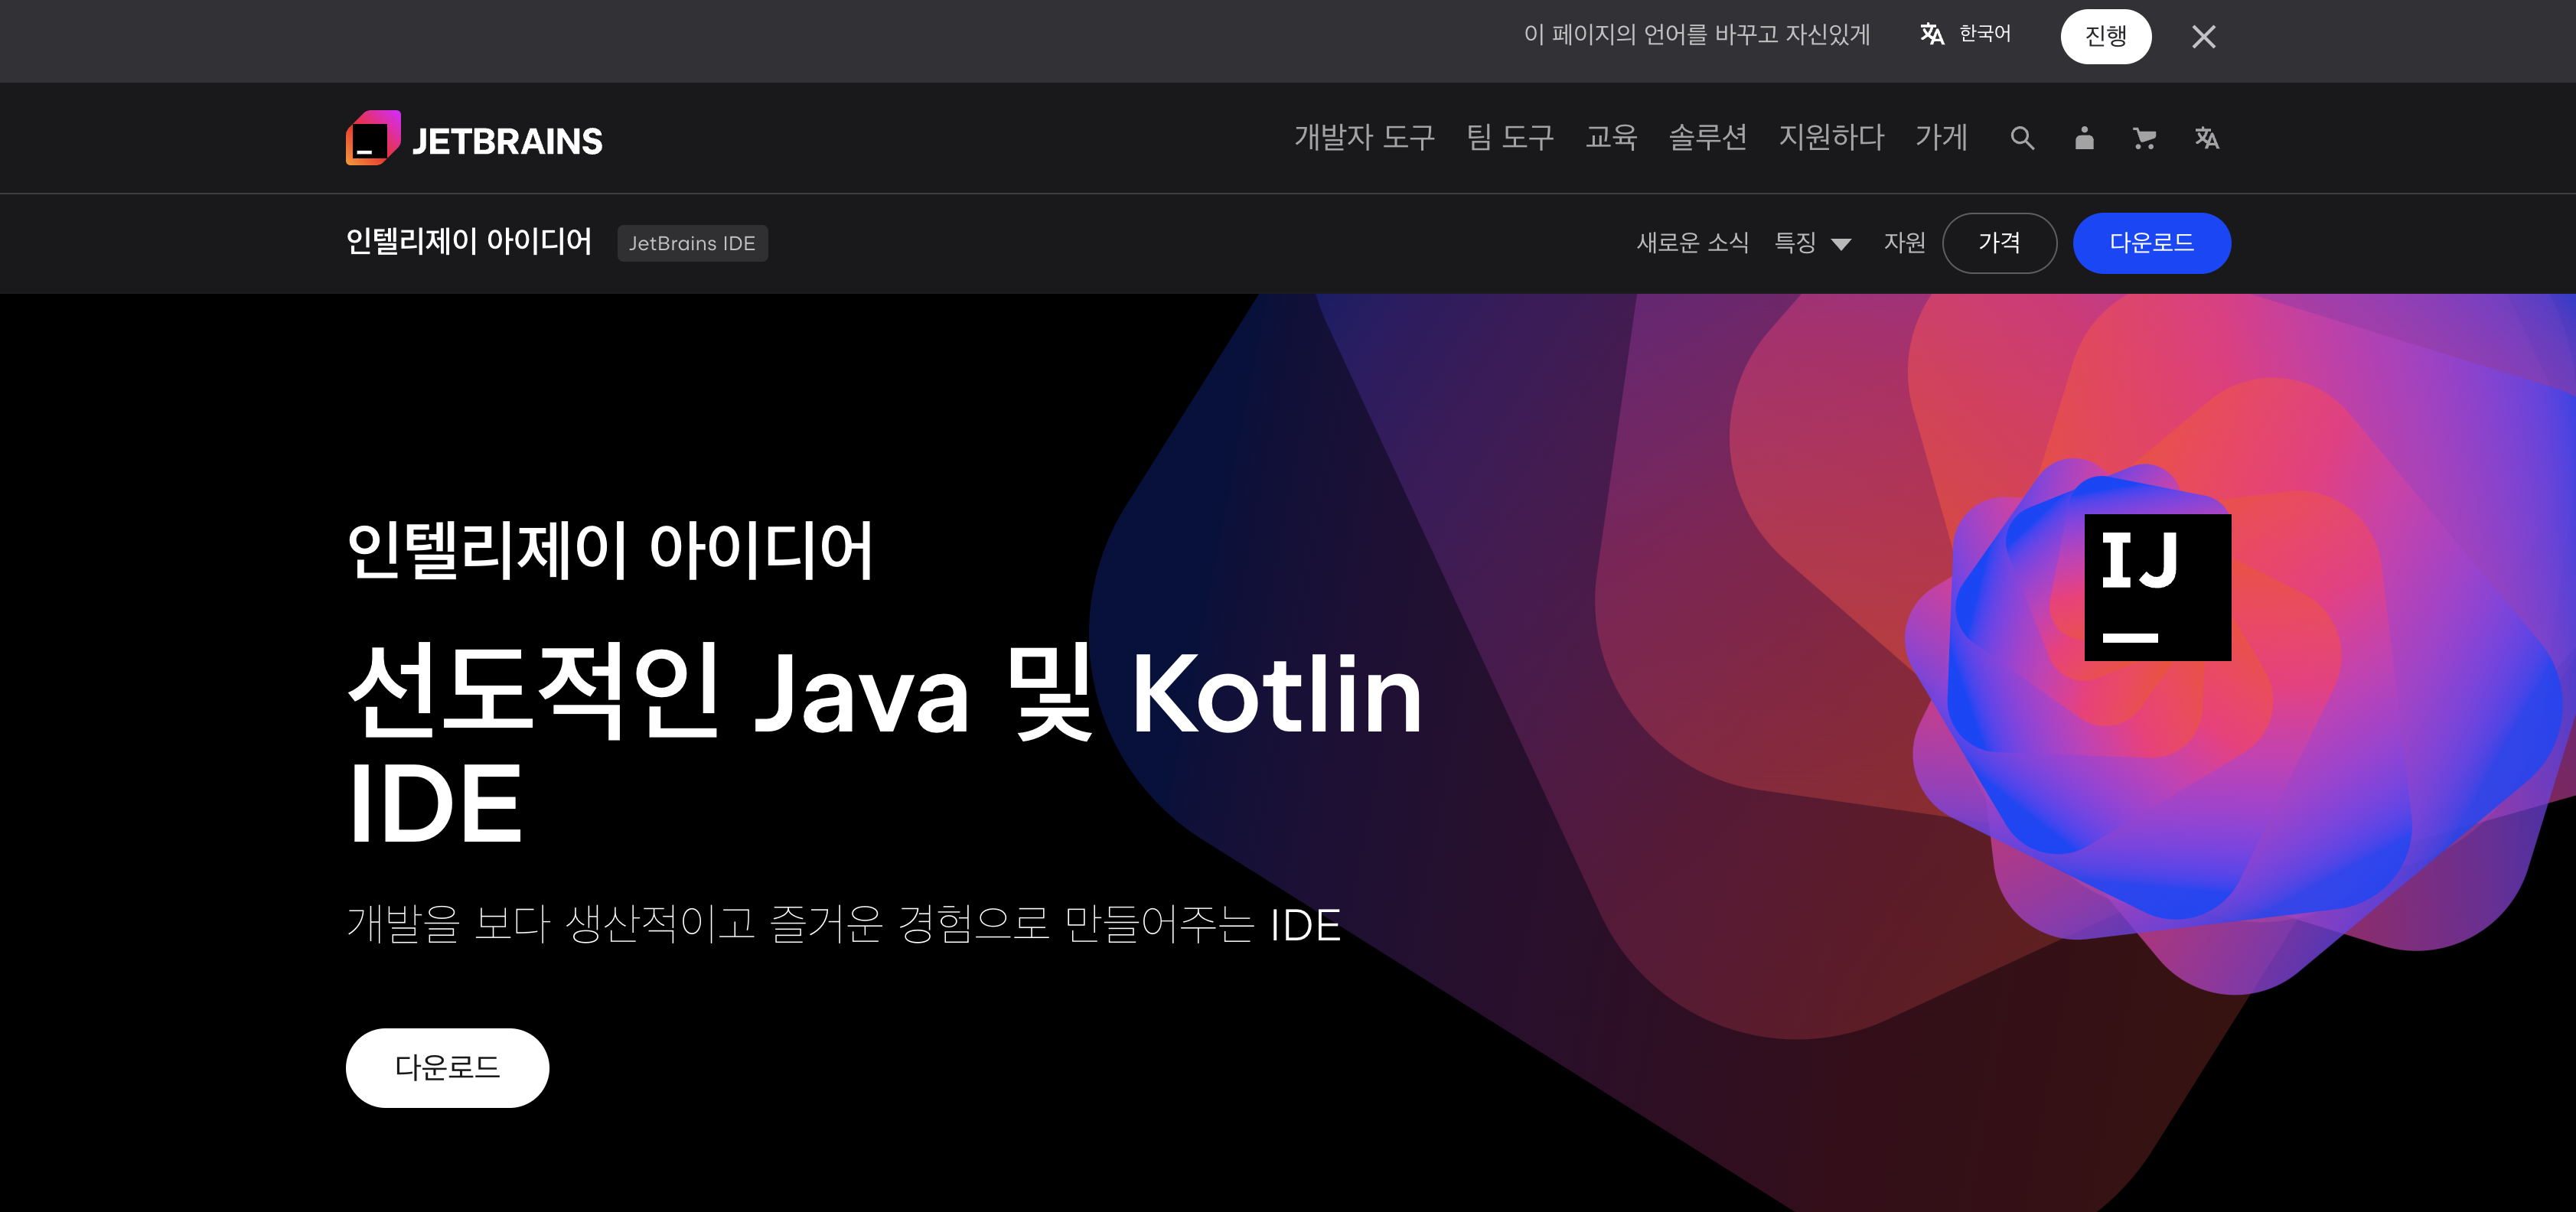The height and width of the screenshot is (1212, 2576).
Task: Open site search with magnifier icon
Action: pyautogui.click(x=2022, y=138)
